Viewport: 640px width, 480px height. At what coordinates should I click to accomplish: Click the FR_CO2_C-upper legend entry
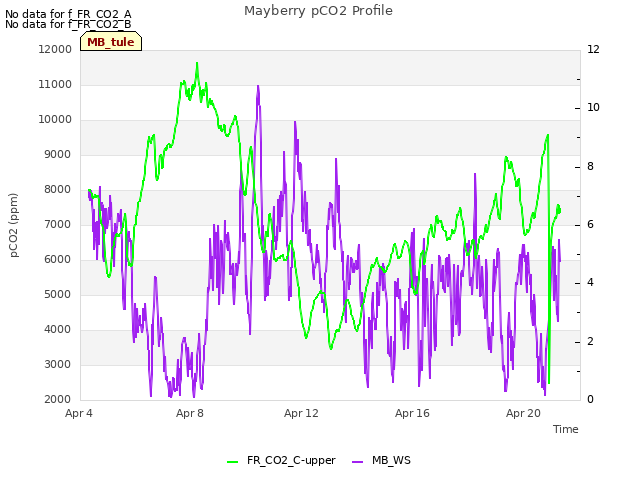pos(281,460)
